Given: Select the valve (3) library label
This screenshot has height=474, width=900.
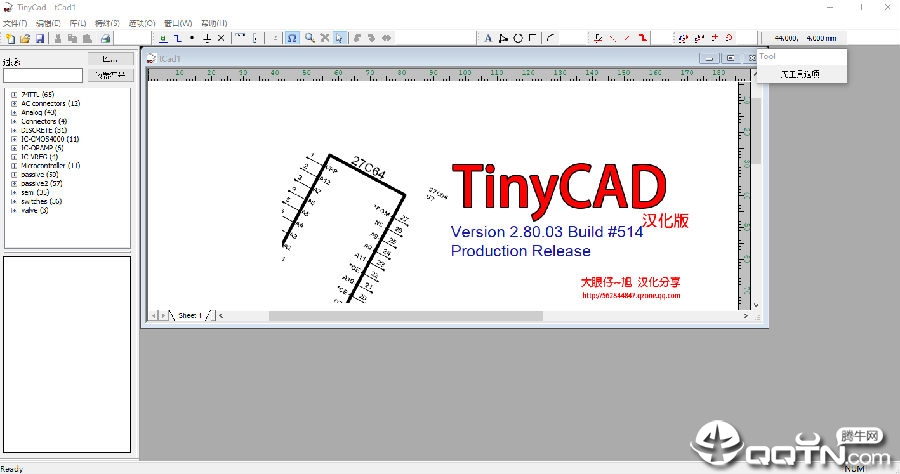Looking at the screenshot, I should pos(34,211).
